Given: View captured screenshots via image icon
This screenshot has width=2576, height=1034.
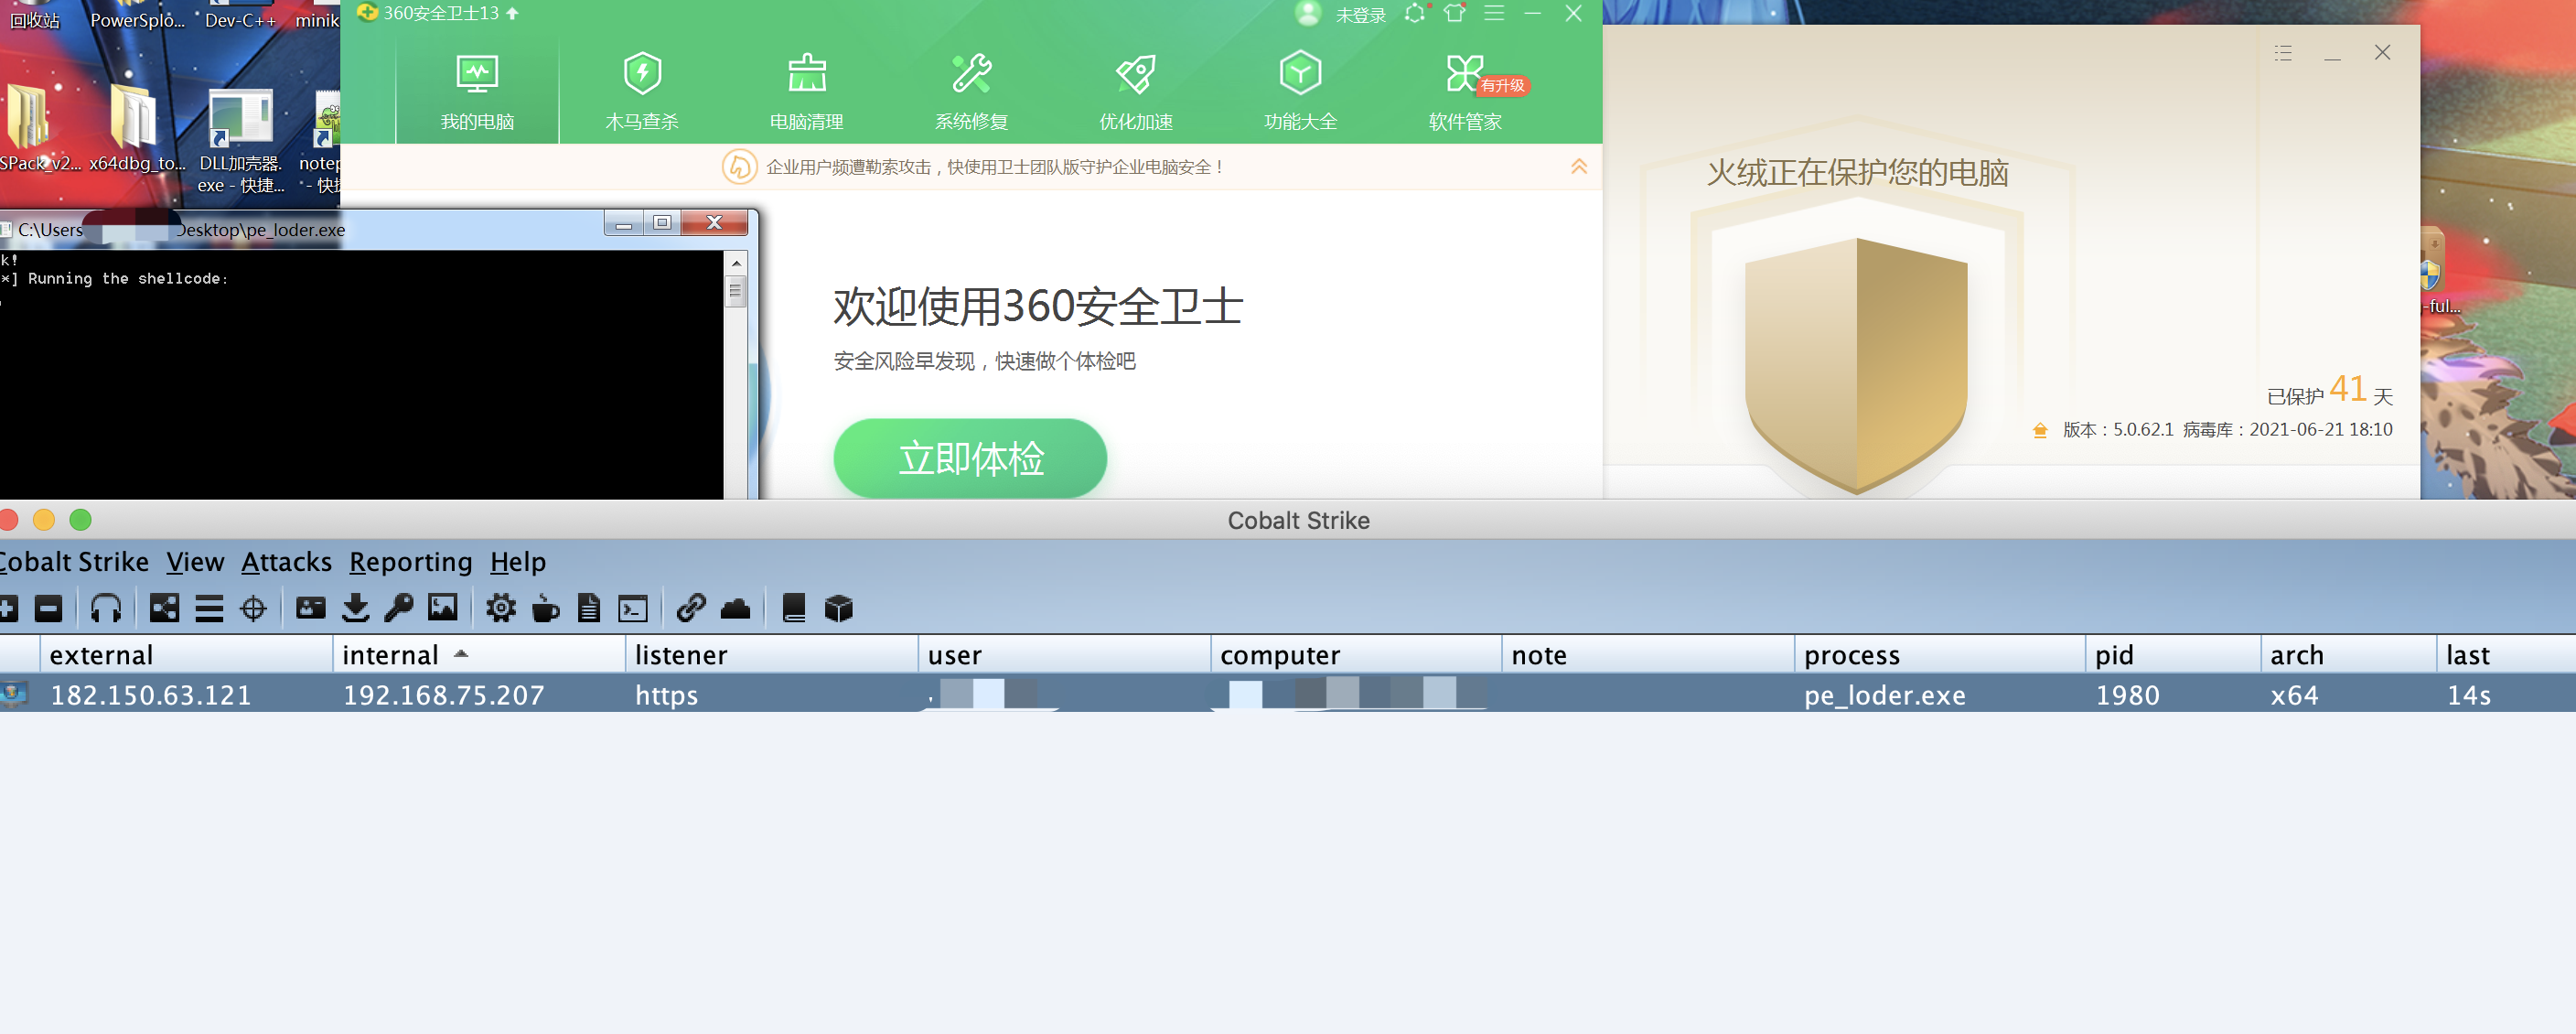Looking at the screenshot, I should point(443,608).
